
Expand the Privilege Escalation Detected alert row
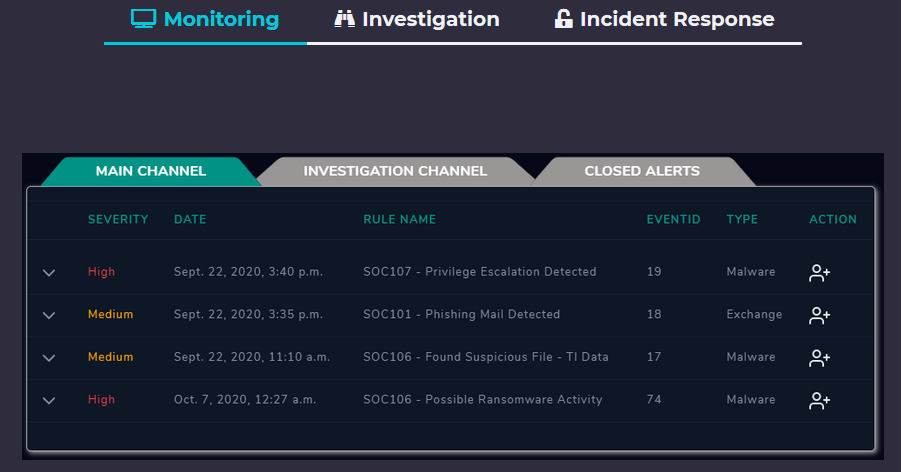tap(49, 273)
